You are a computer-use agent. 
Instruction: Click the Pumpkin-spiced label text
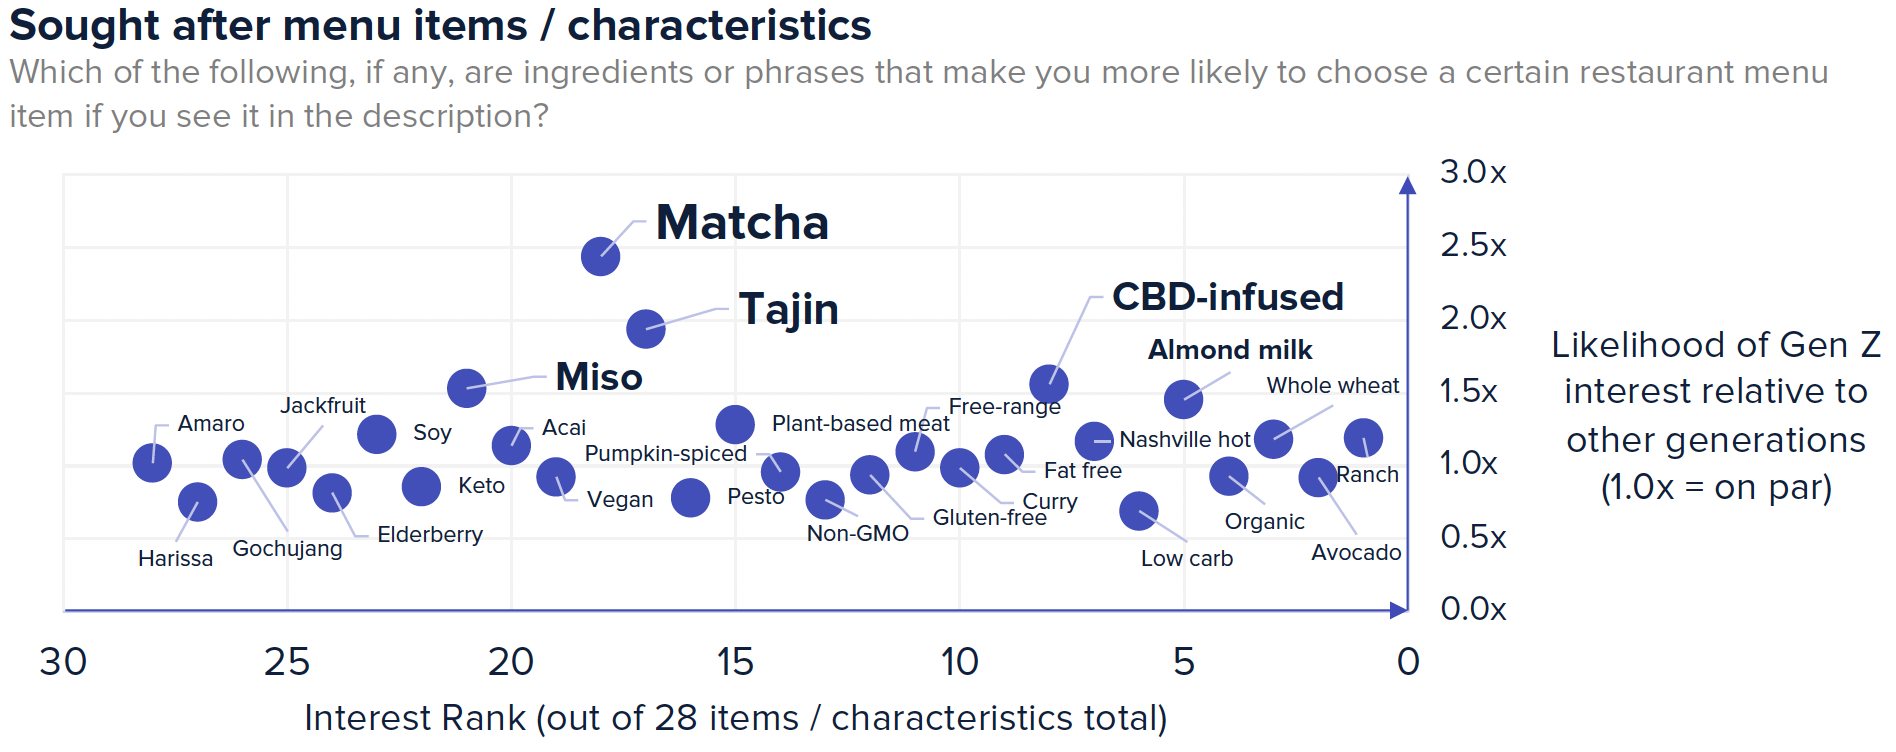[x=665, y=454]
